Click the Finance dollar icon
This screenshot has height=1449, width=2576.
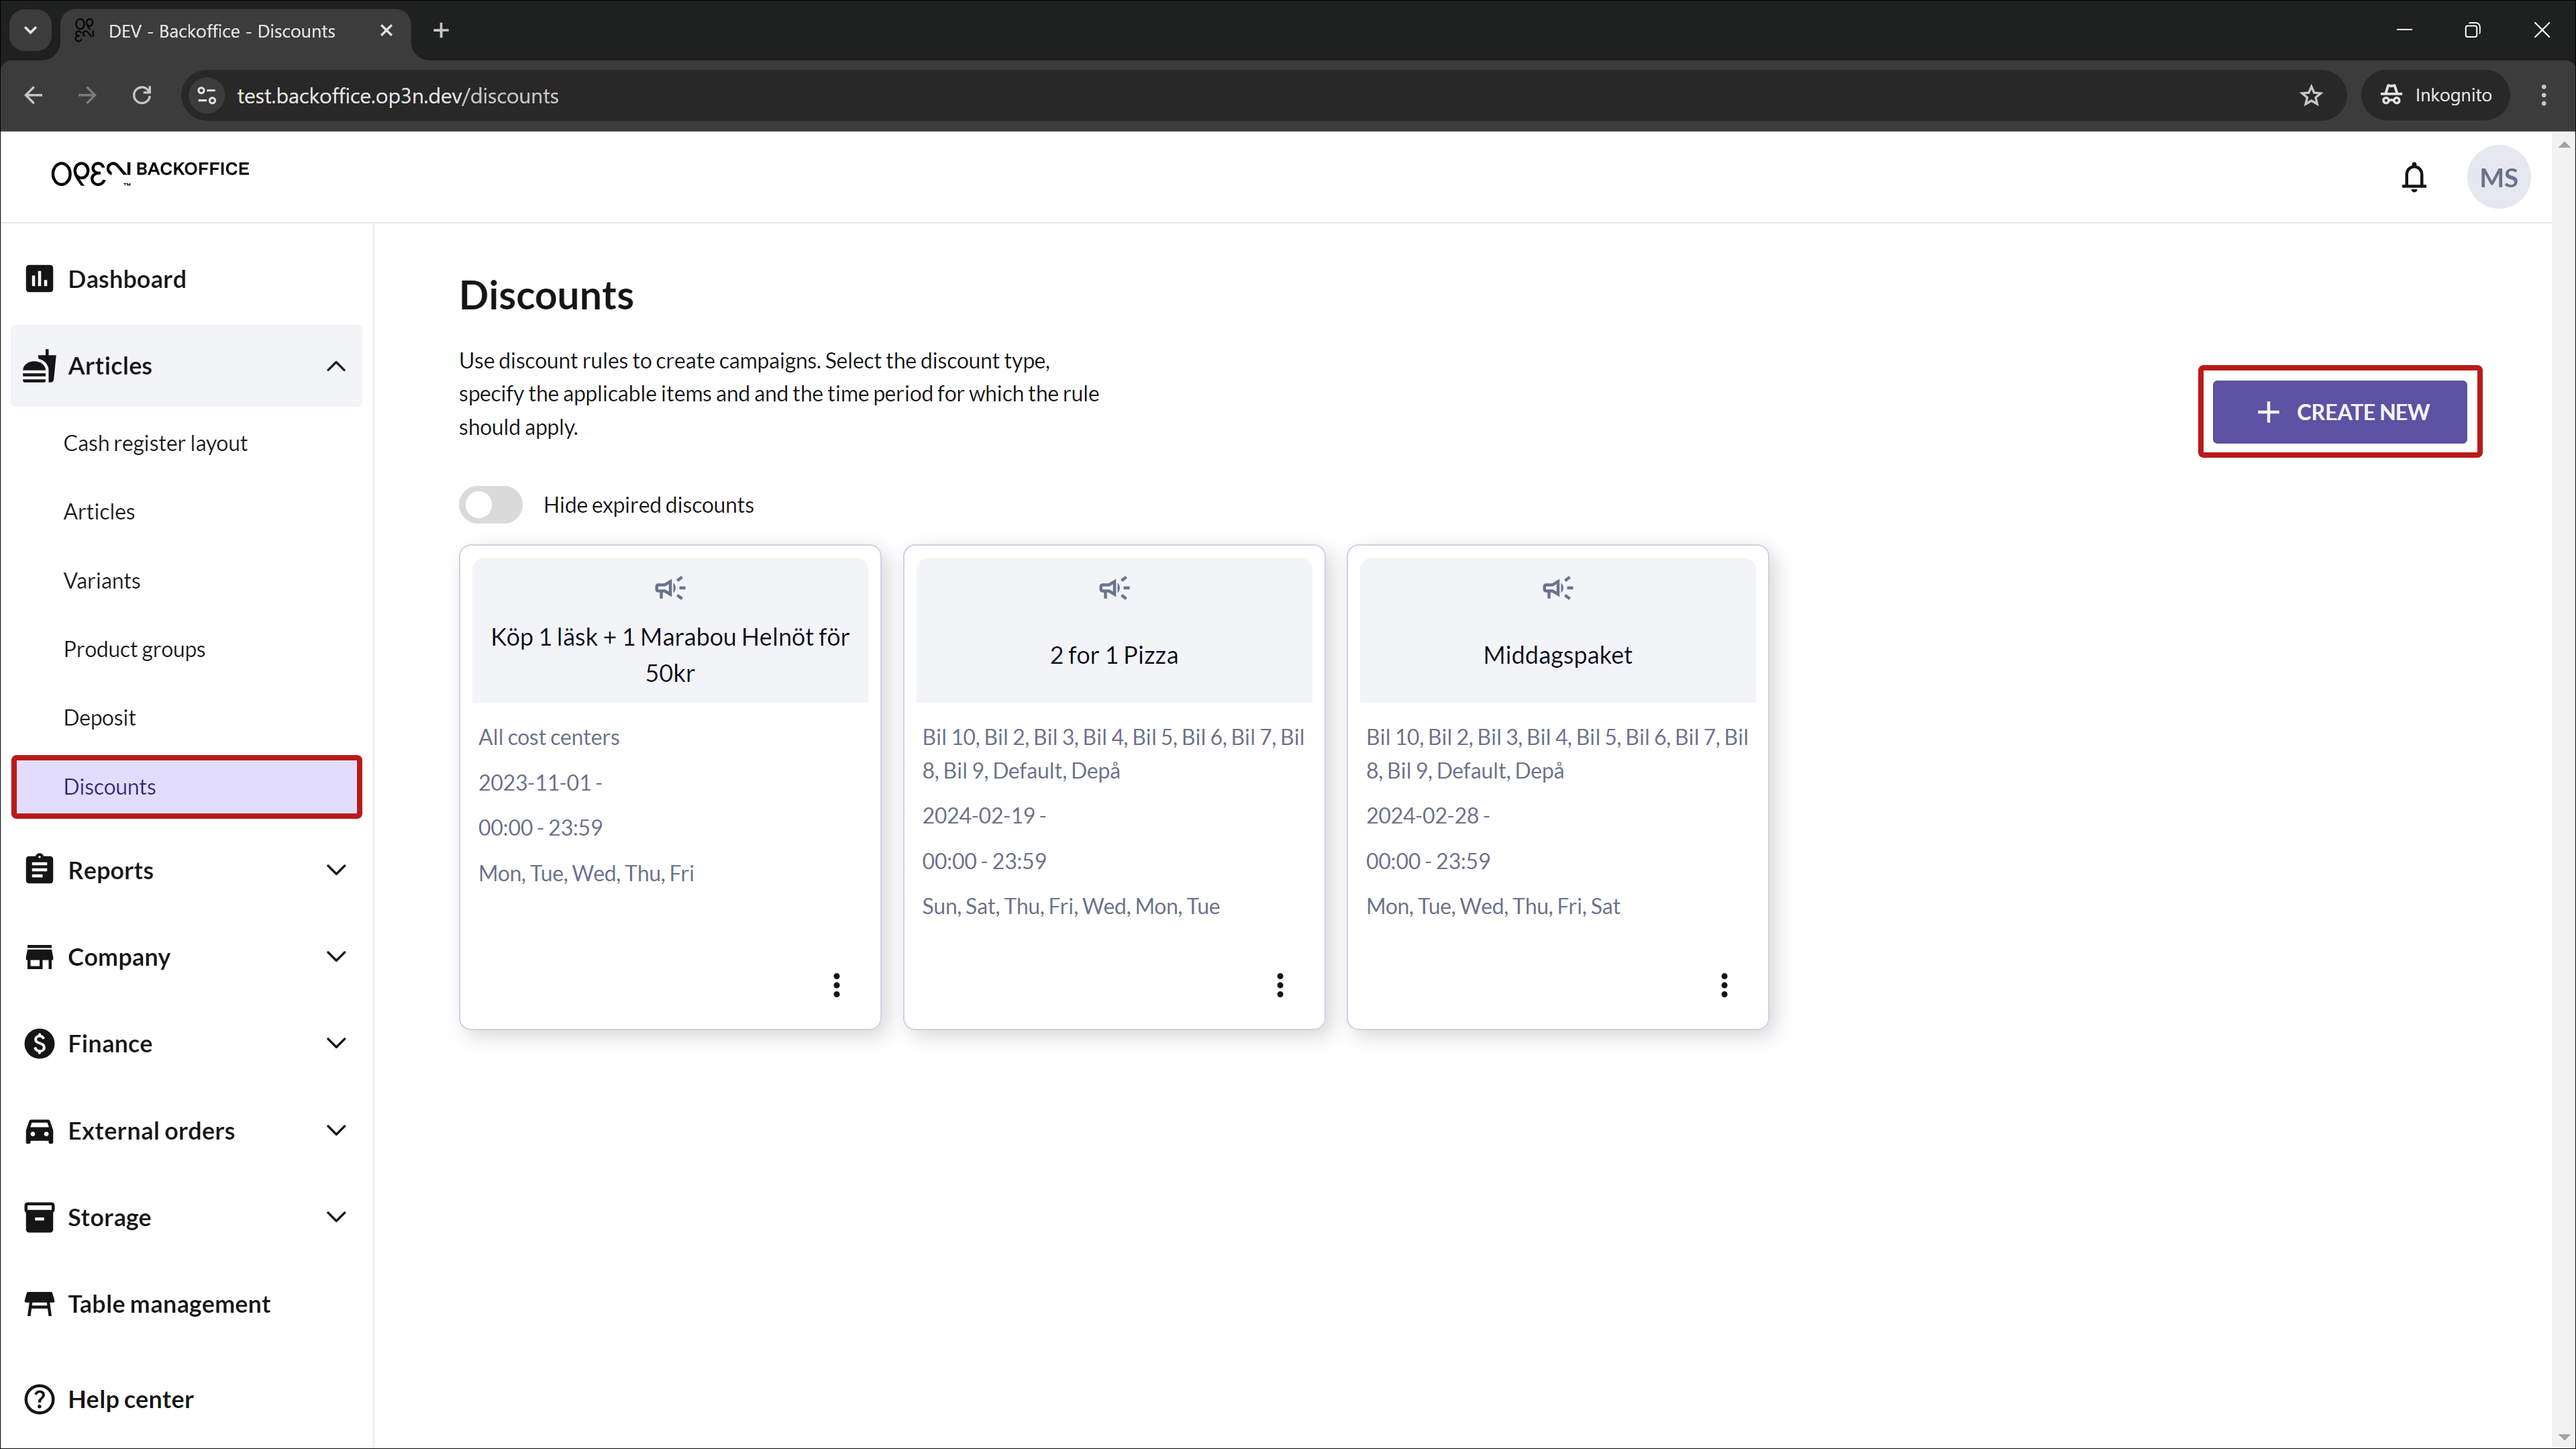pyautogui.click(x=39, y=1043)
